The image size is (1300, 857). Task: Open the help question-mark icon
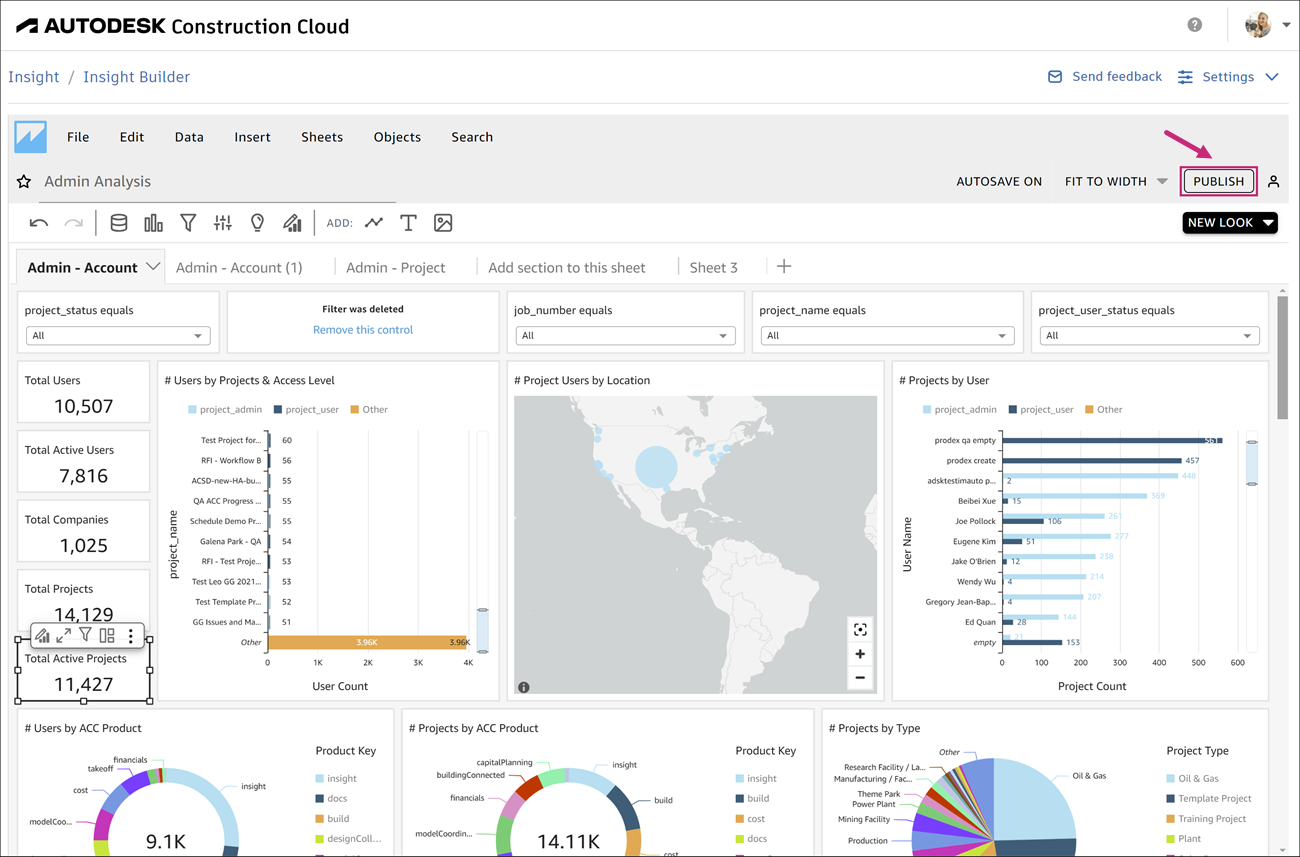1195,25
